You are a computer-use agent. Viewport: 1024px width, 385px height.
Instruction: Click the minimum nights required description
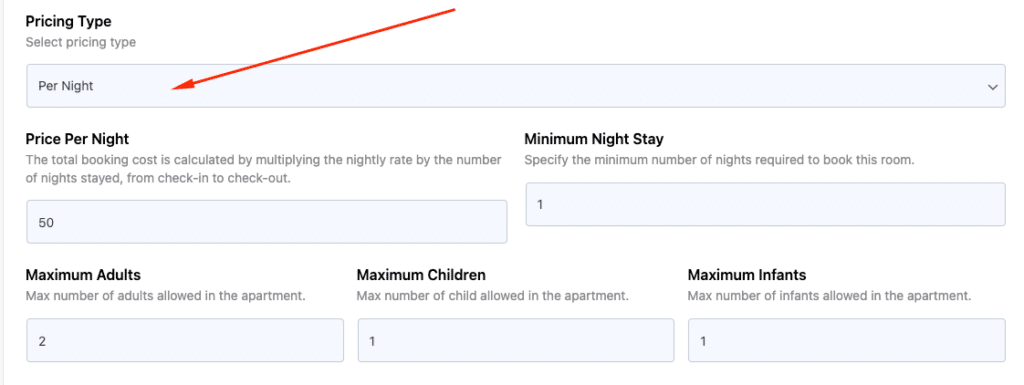pyautogui.click(x=719, y=160)
